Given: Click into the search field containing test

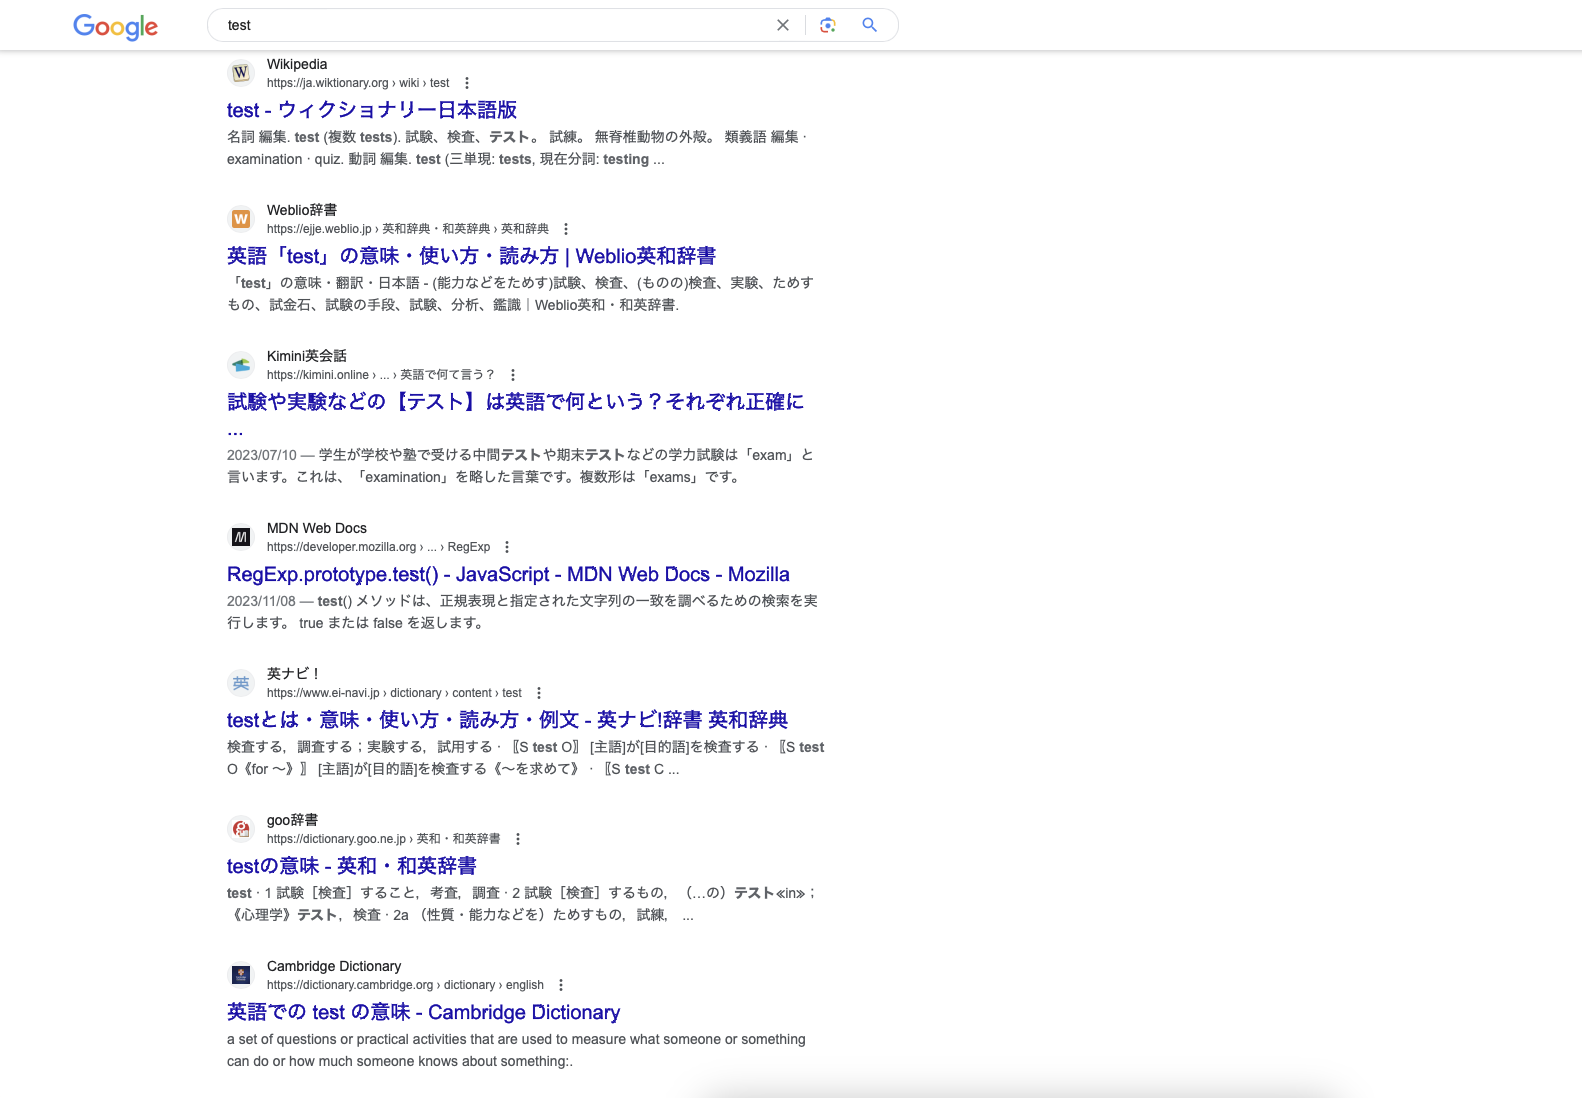Looking at the screenshot, I should pos(495,25).
